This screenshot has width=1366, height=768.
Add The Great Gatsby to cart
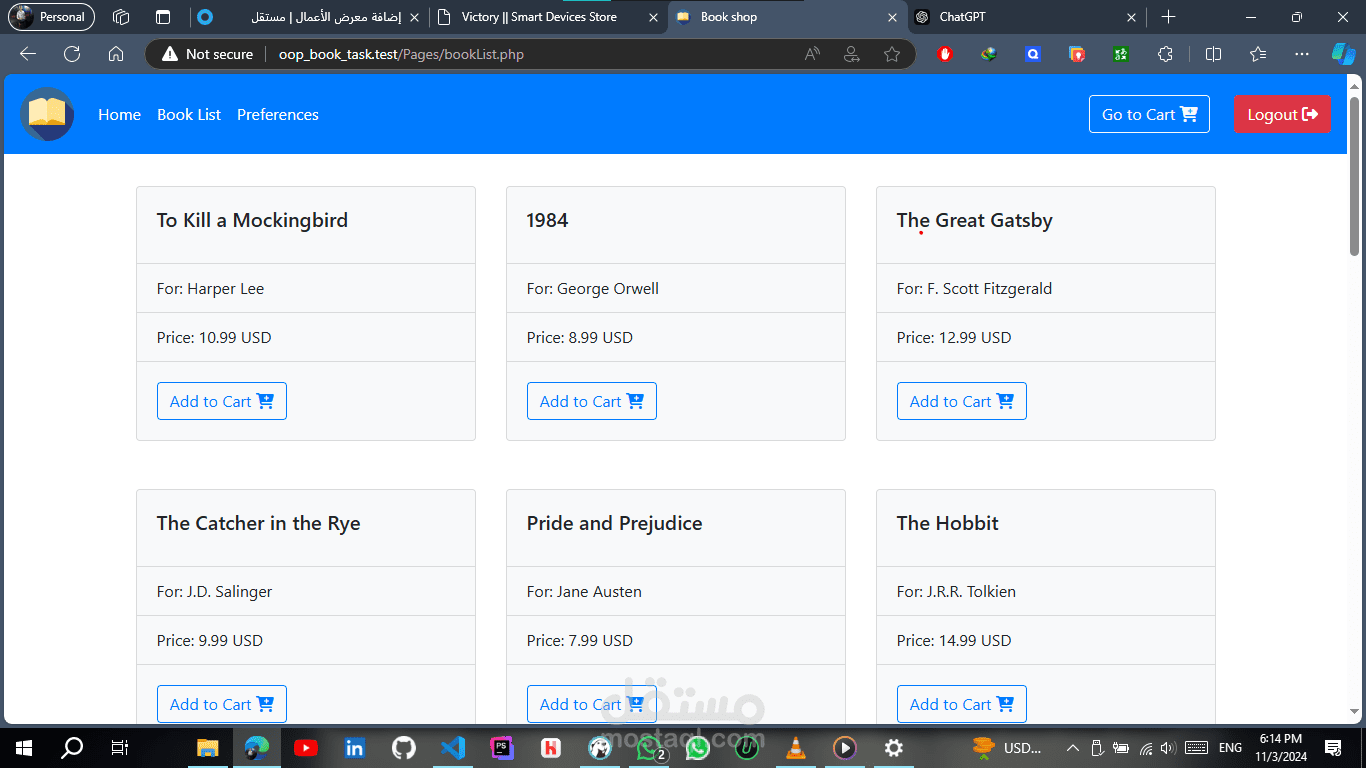[962, 401]
